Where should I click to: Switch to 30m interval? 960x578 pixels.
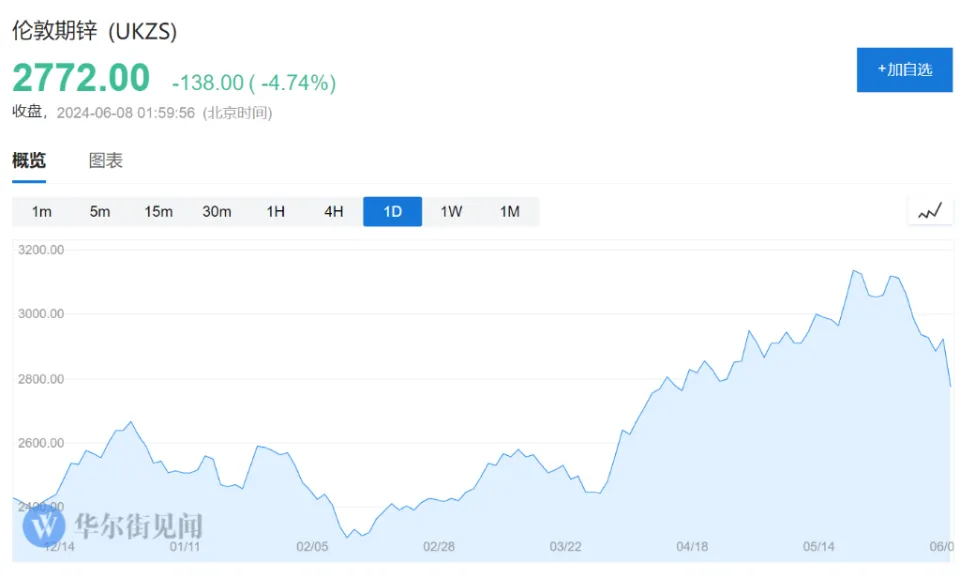pos(217,211)
